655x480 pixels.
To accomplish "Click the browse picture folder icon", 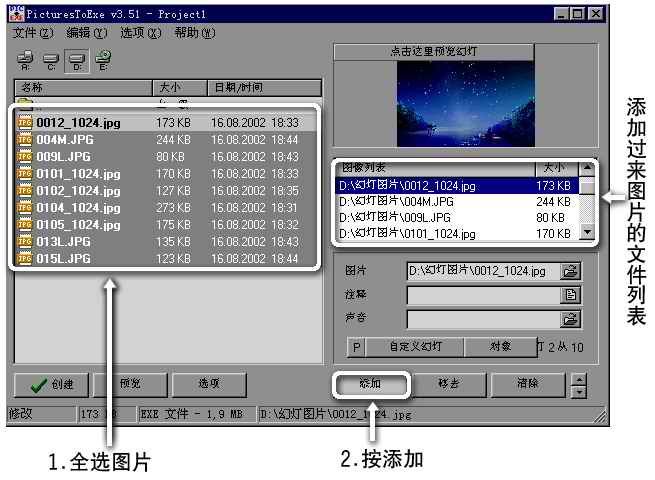I will [x=570, y=272].
